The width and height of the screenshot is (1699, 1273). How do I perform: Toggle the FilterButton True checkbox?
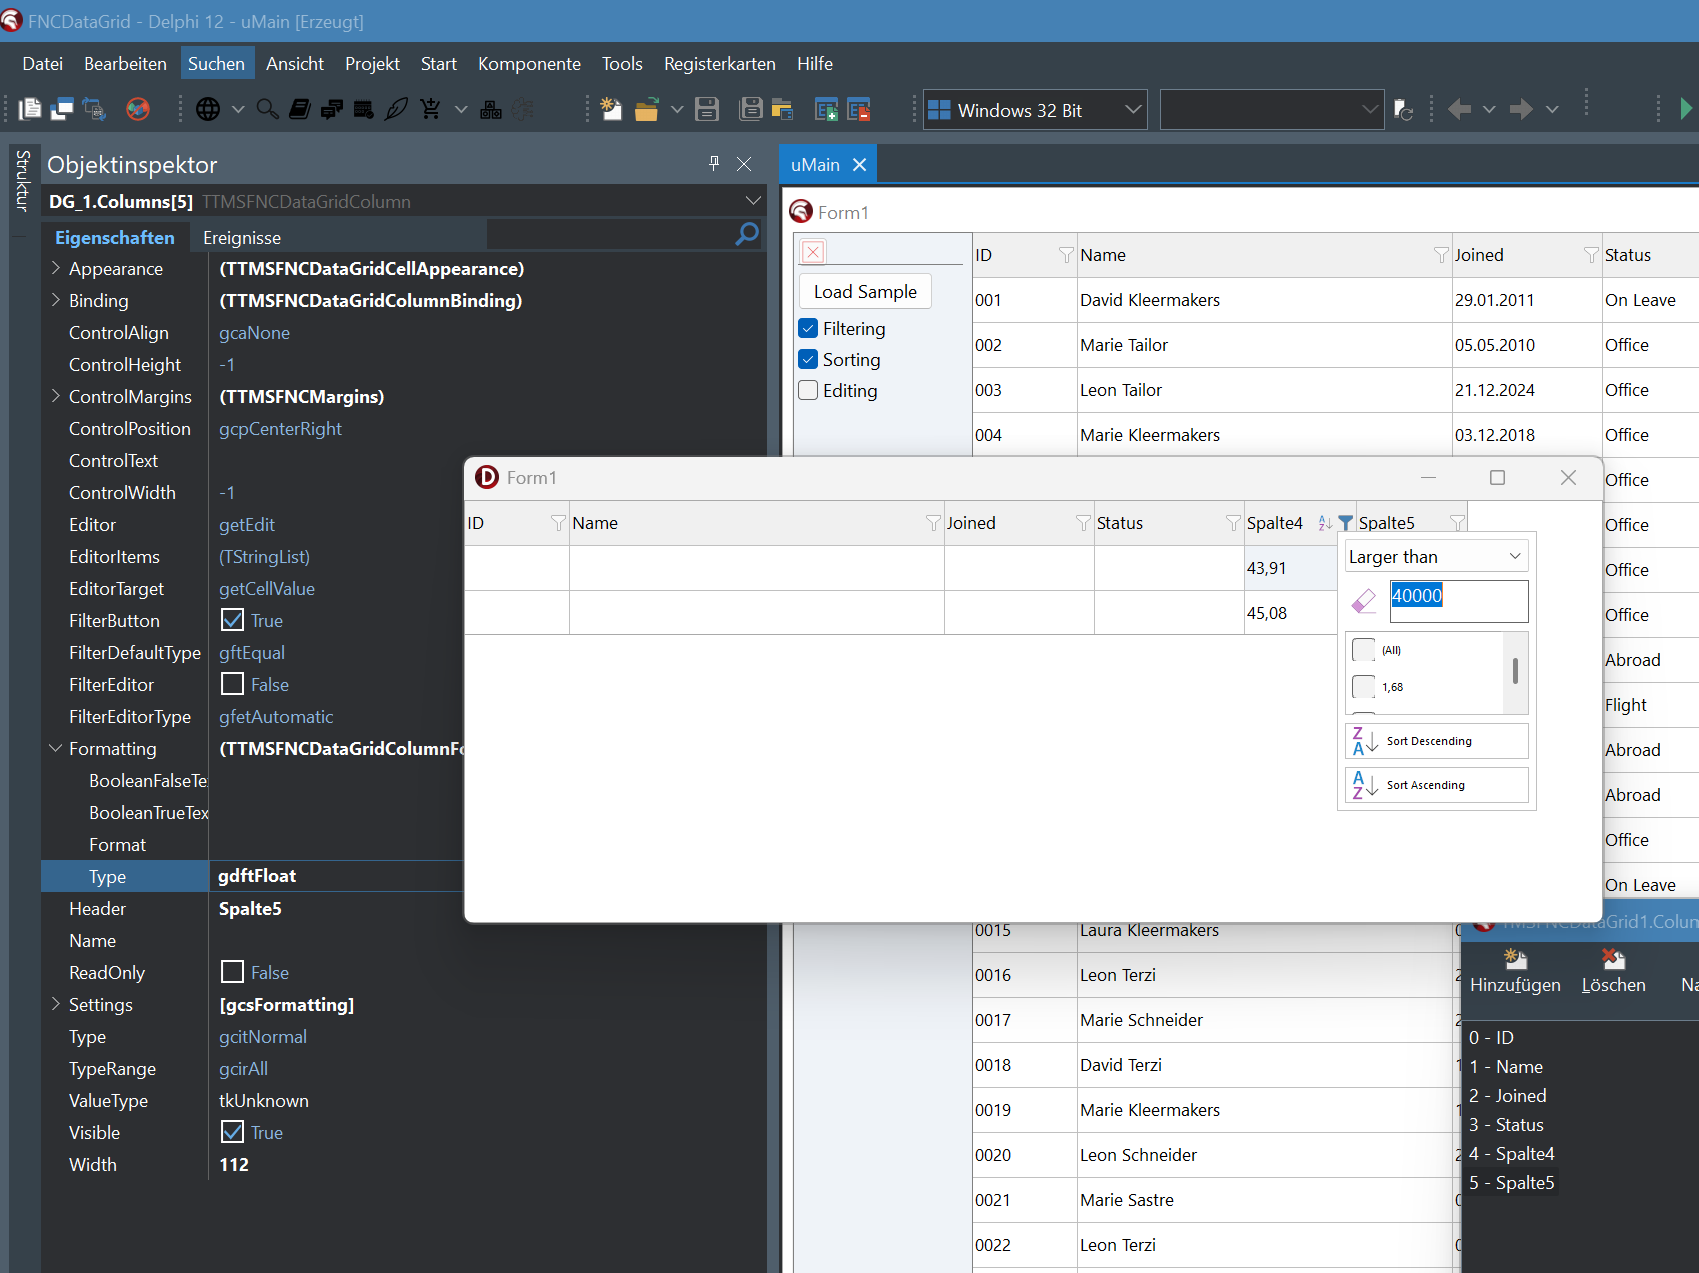232,620
